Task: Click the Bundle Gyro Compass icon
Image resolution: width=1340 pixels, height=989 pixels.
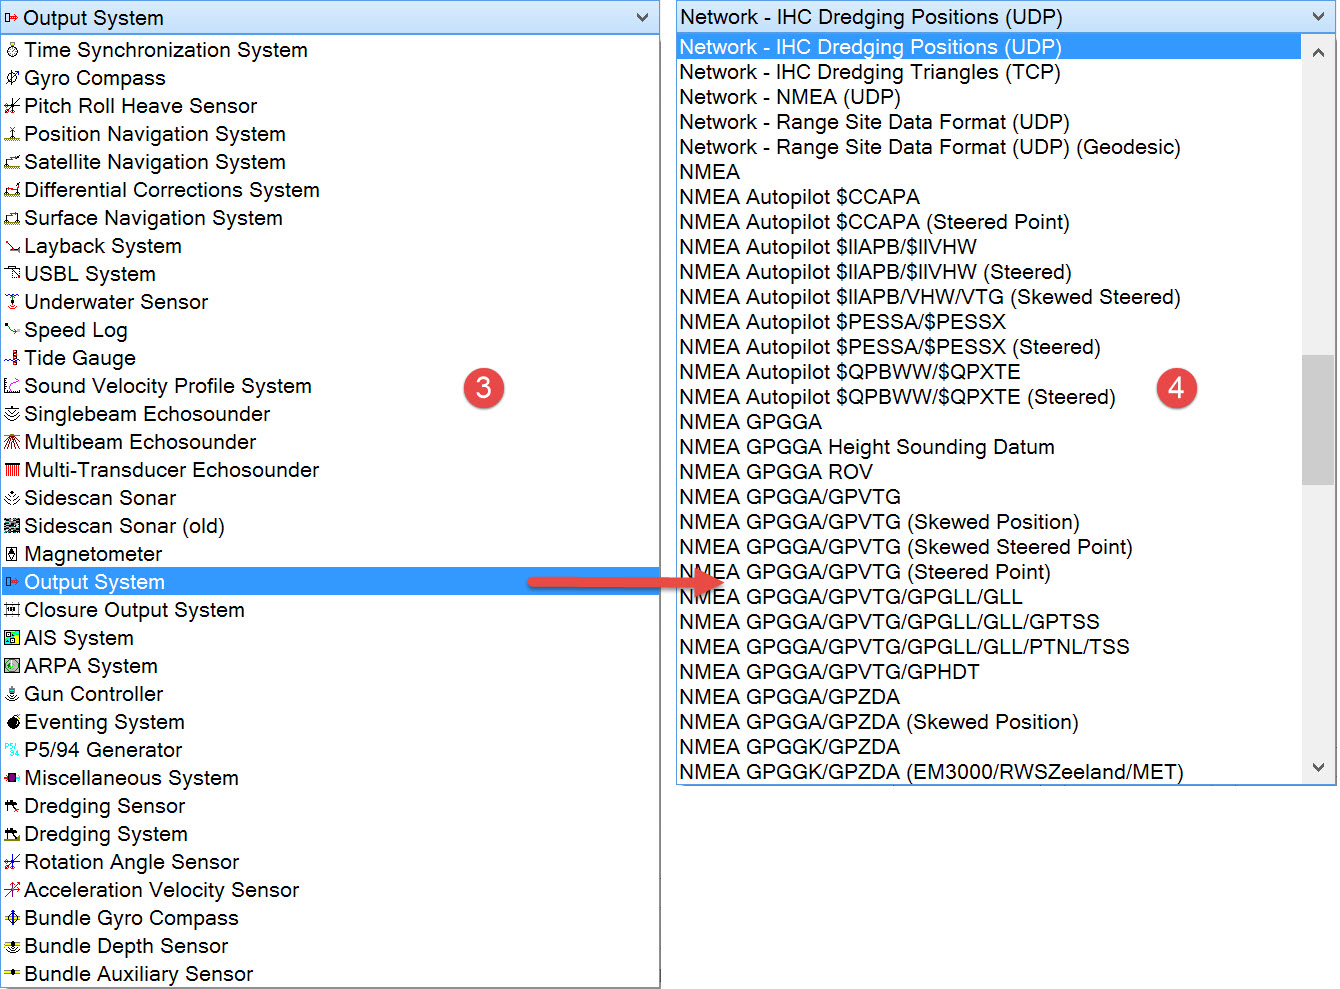Action: 12,918
